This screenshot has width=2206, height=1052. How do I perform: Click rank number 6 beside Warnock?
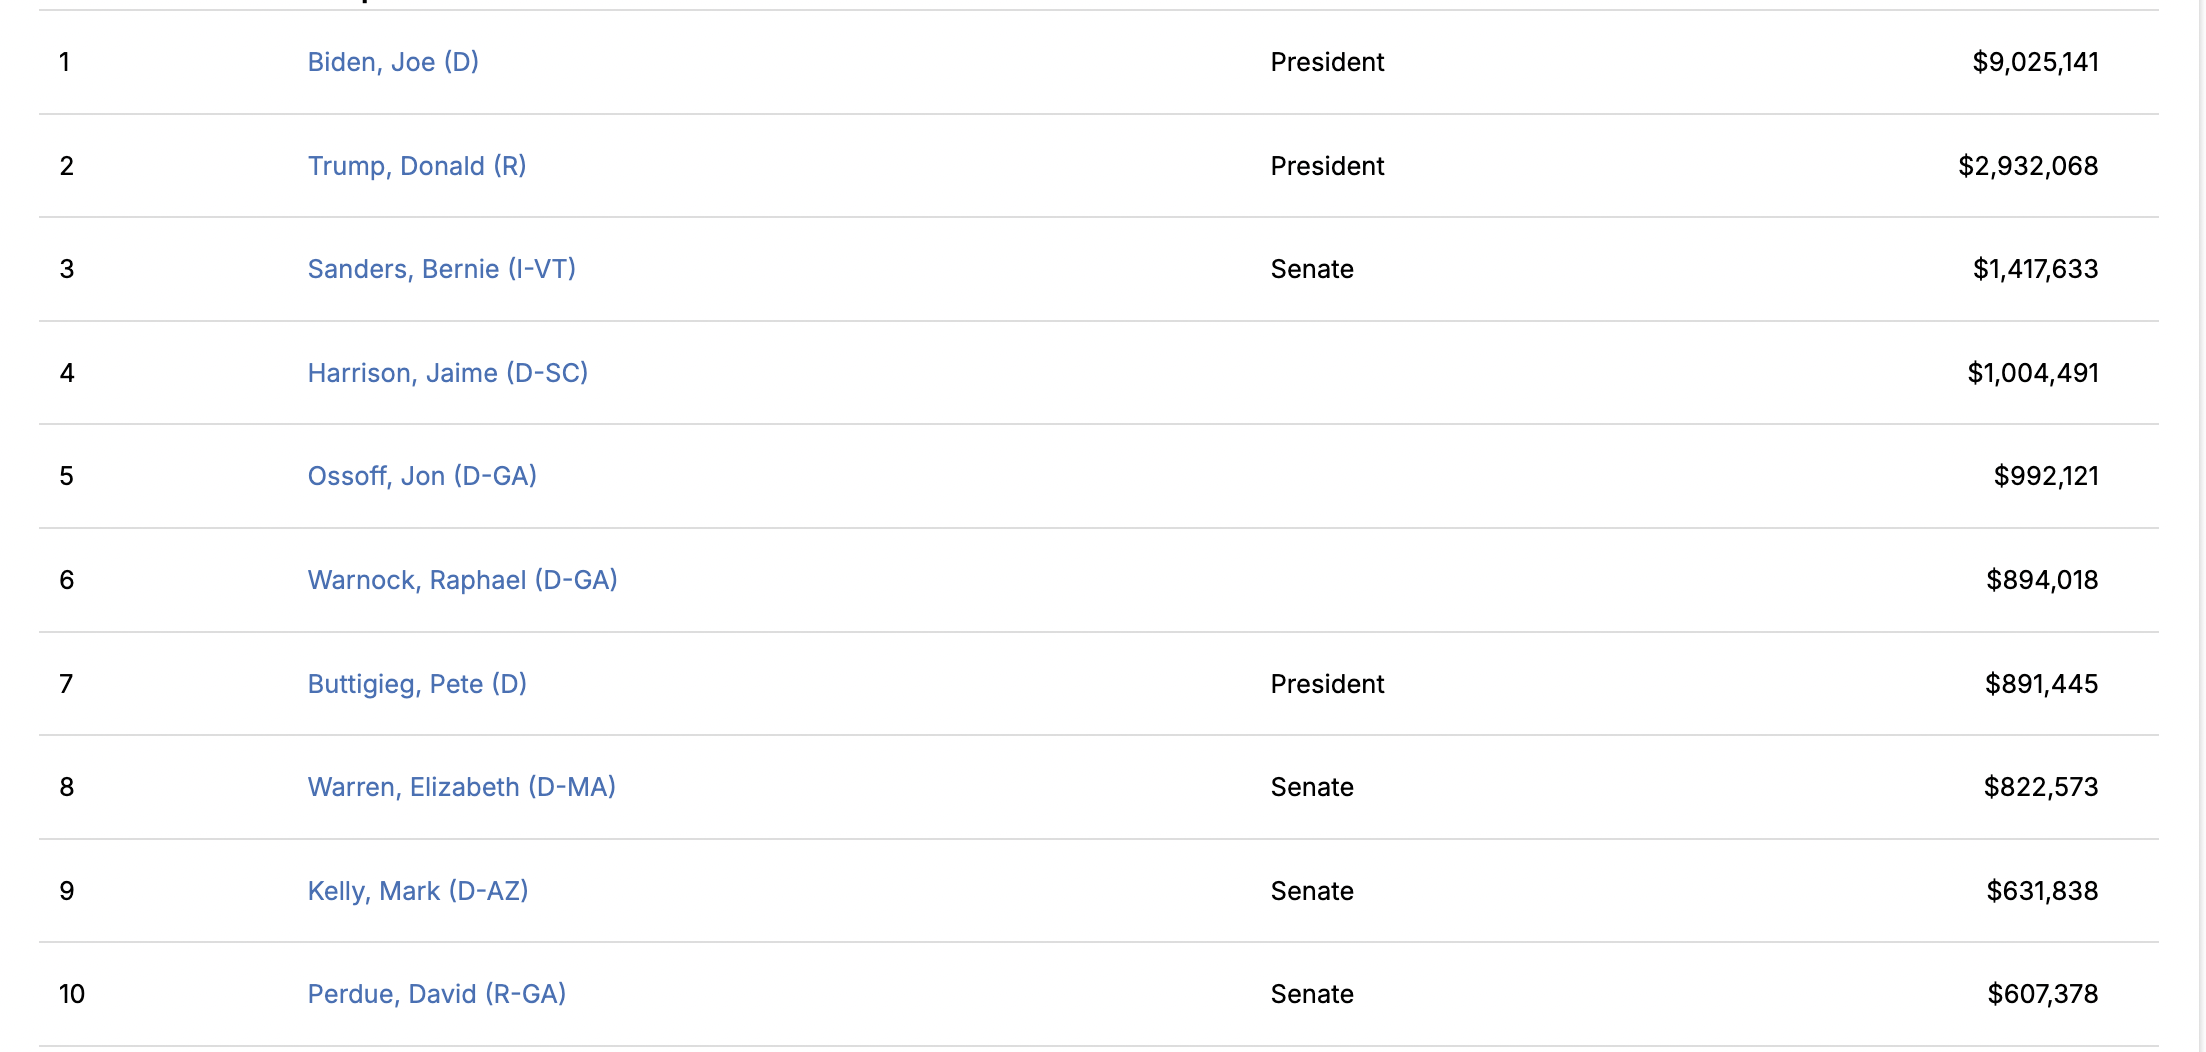(67, 580)
